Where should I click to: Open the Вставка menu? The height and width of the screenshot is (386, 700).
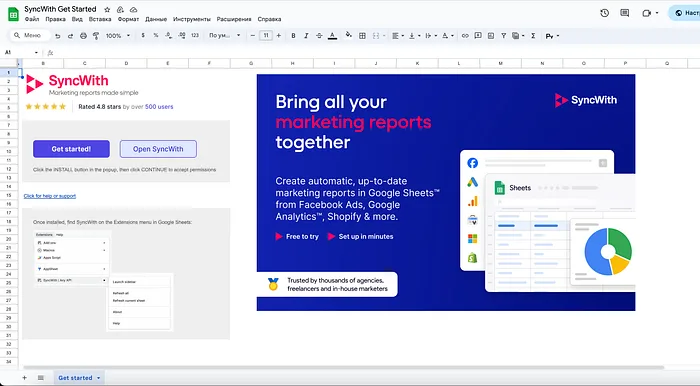point(100,19)
